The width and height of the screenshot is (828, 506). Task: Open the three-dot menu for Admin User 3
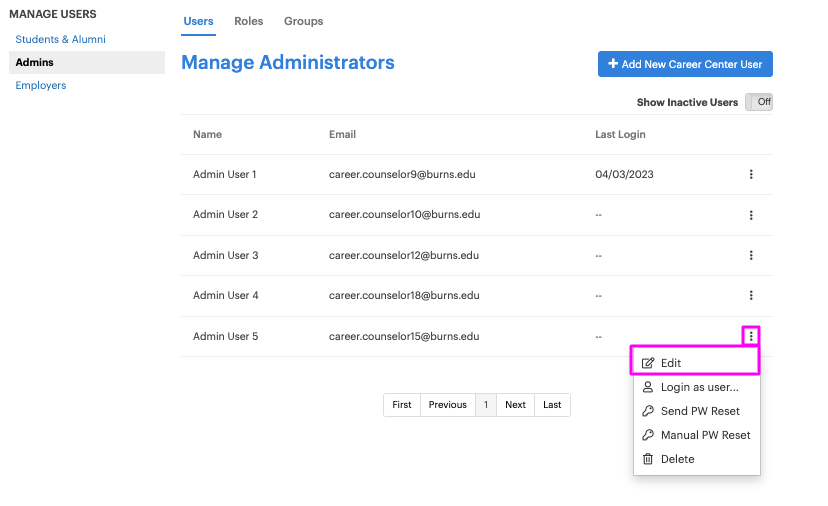[x=751, y=256]
